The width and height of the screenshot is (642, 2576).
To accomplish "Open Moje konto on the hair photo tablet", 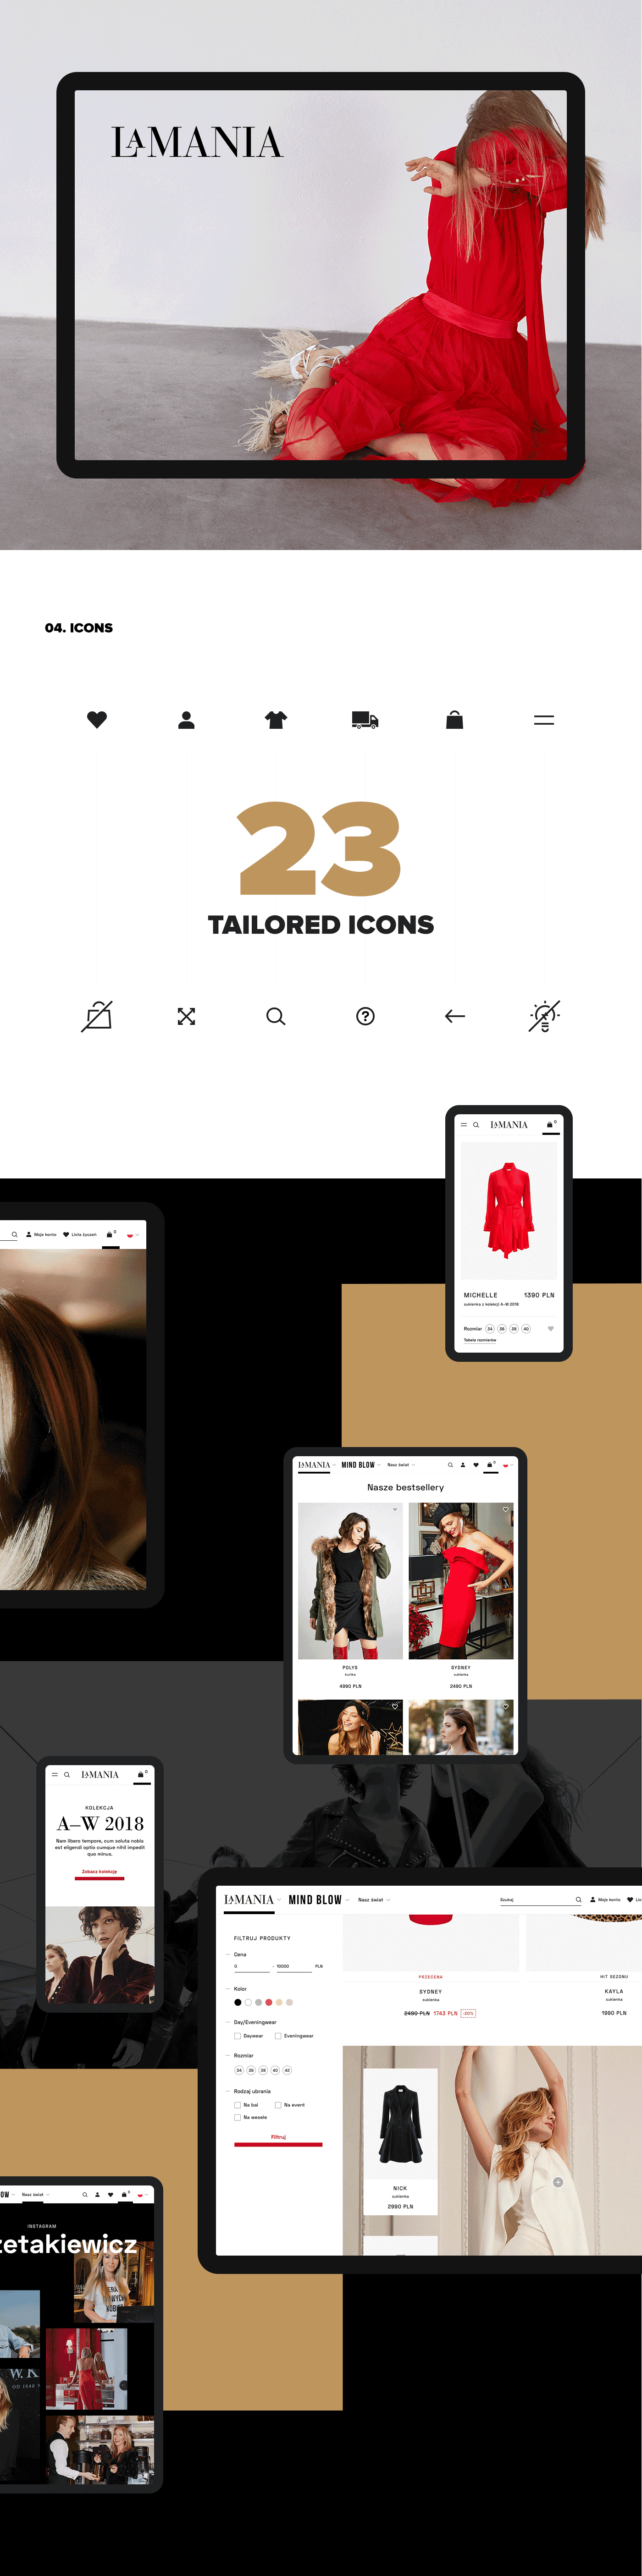I will pyautogui.click(x=41, y=1235).
